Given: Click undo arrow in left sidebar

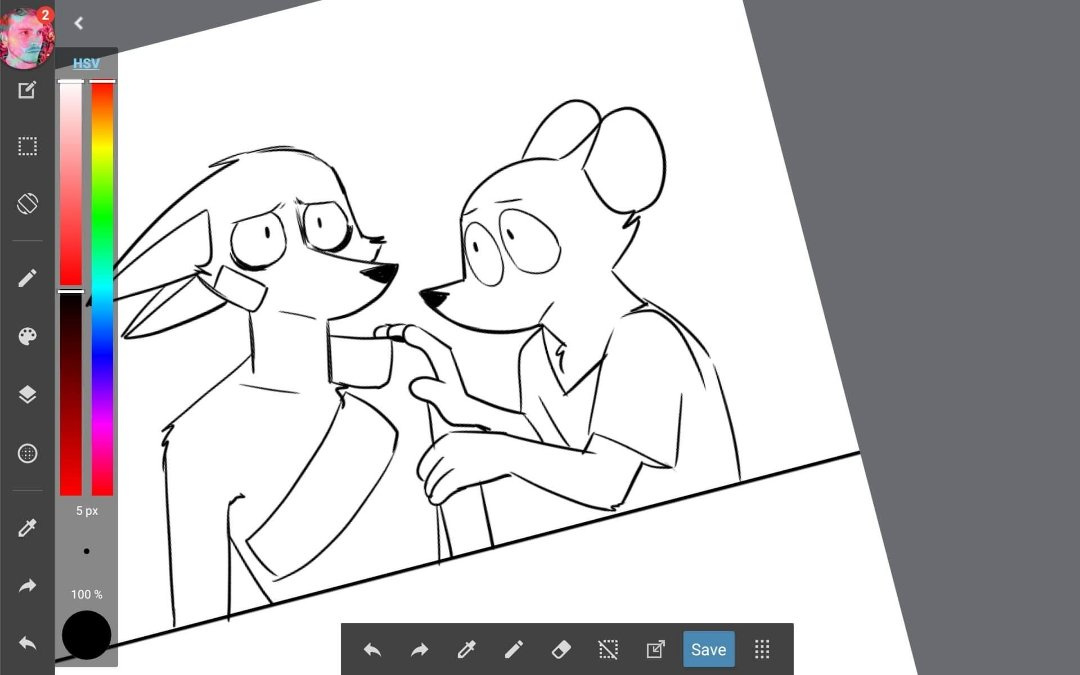Looking at the screenshot, I should pyautogui.click(x=27, y=643).
